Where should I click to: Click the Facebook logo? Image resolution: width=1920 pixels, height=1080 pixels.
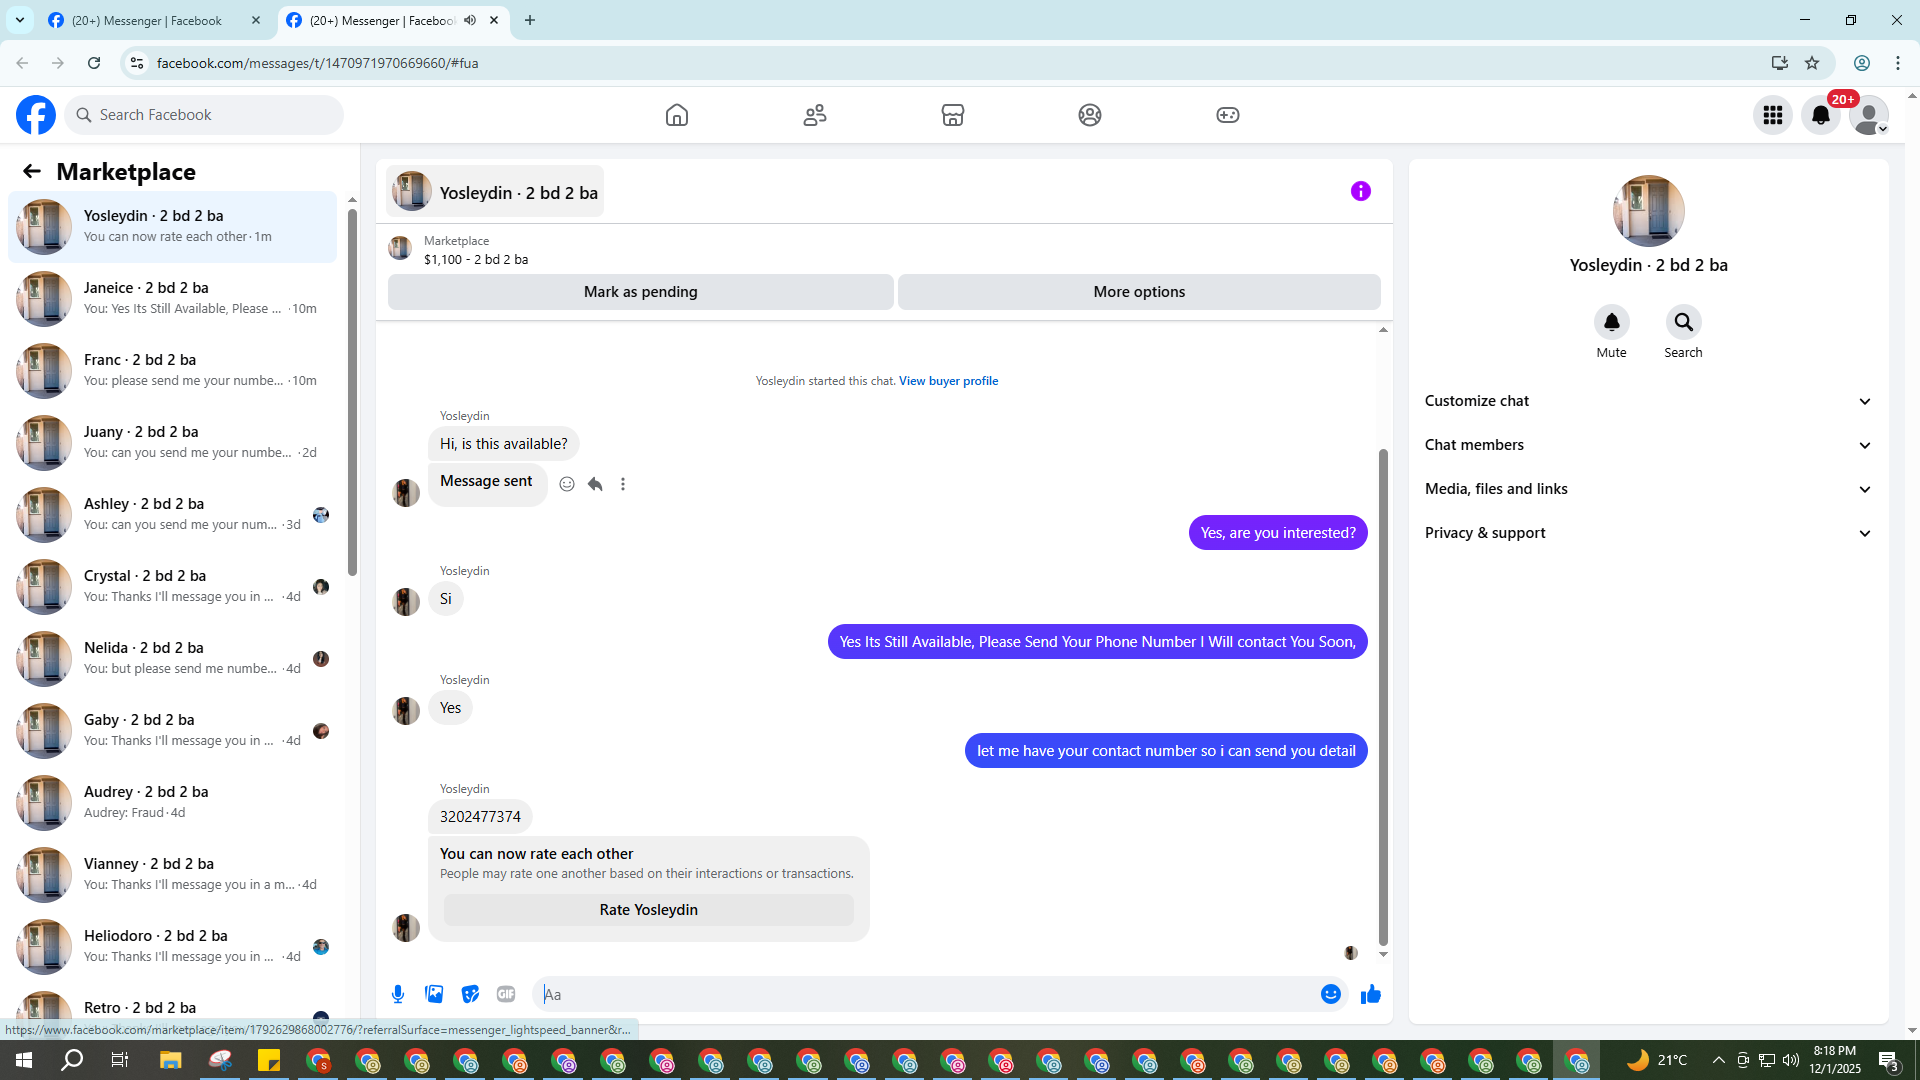pyautogui.click(x=36, y=115)
